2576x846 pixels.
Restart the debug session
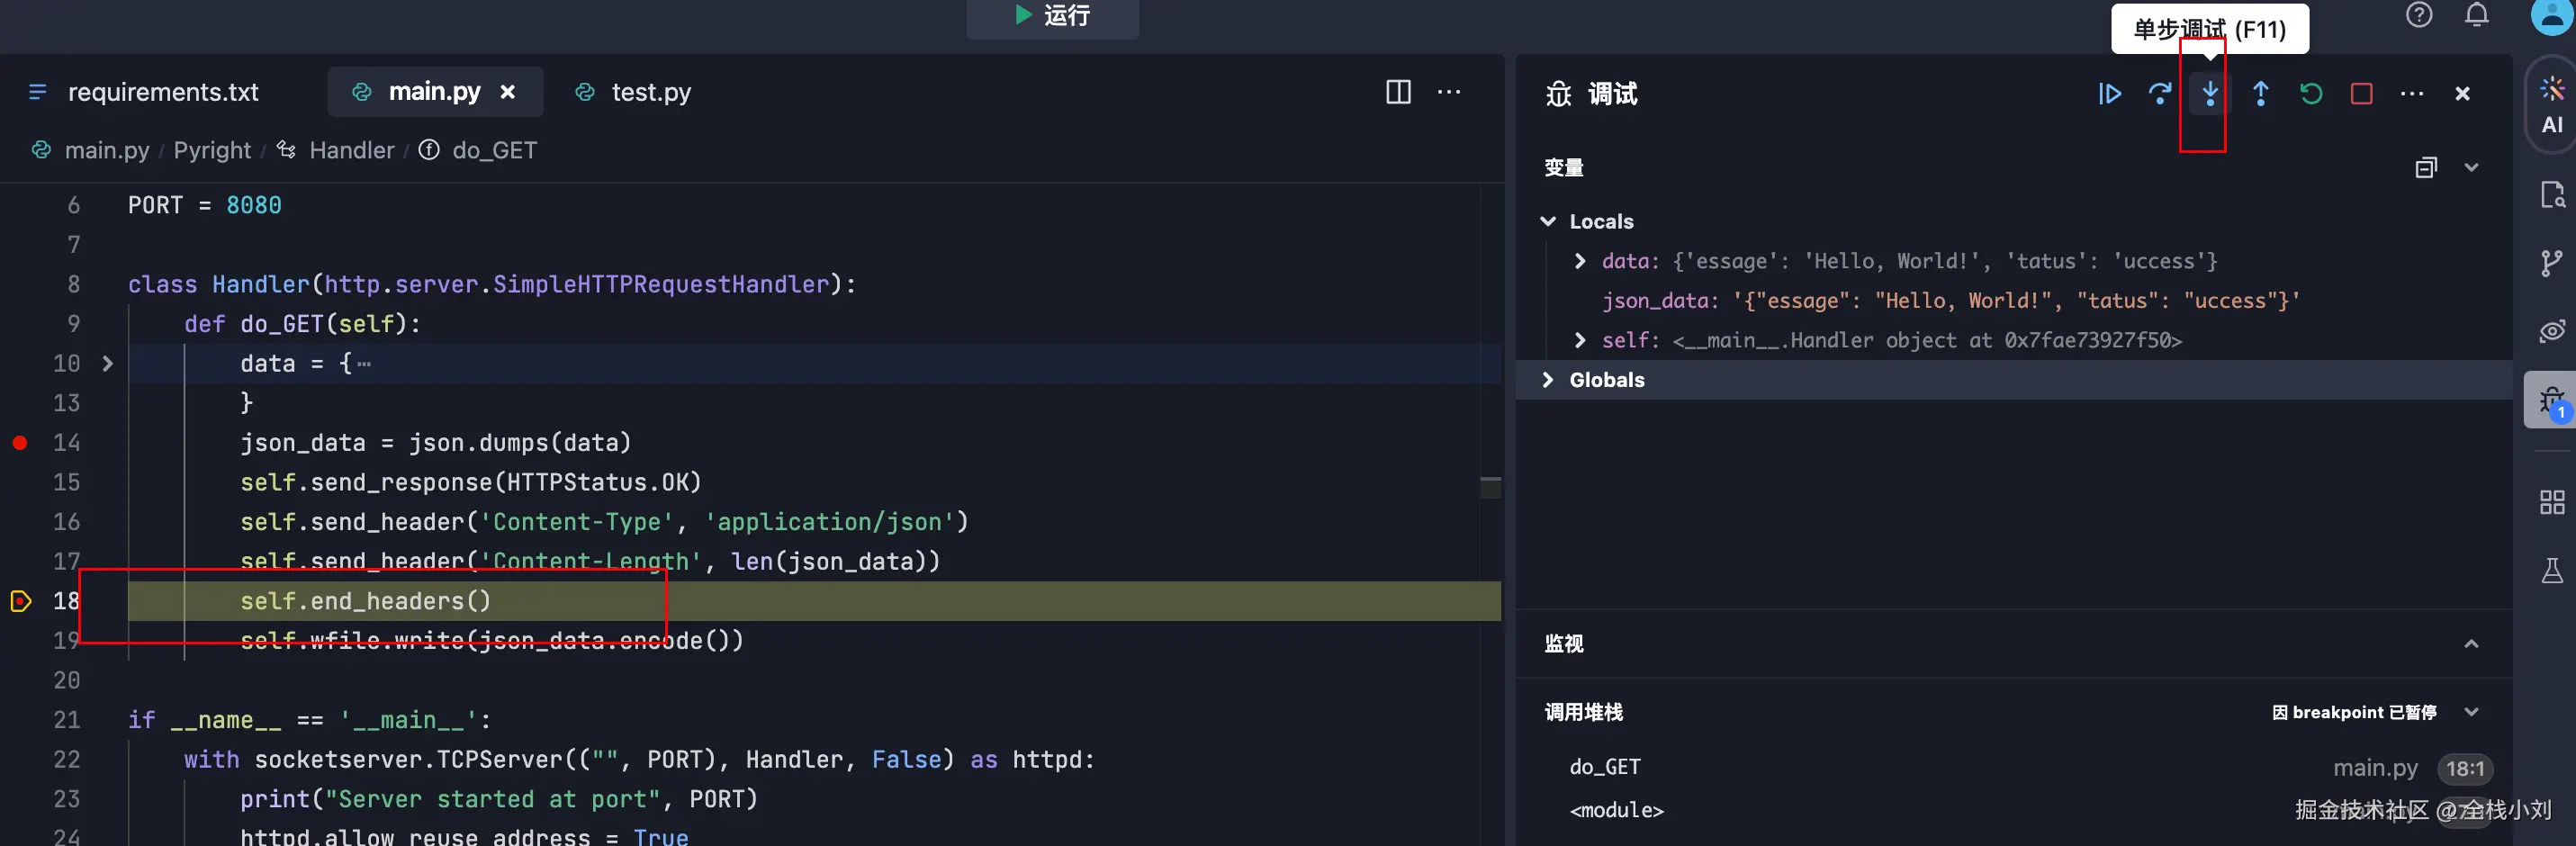click(2311, 94)
